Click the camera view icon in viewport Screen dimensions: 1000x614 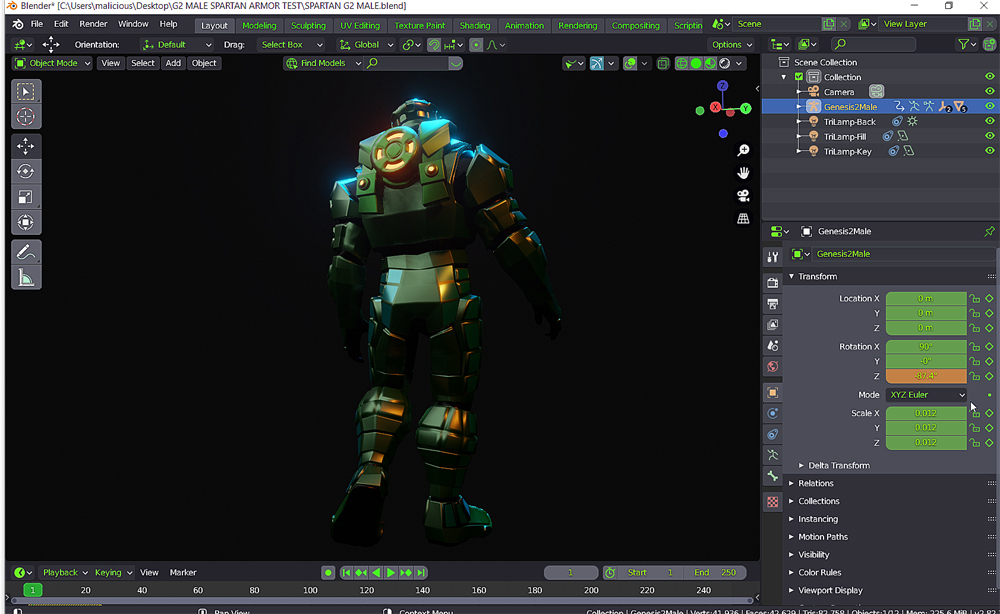(743, 195)
